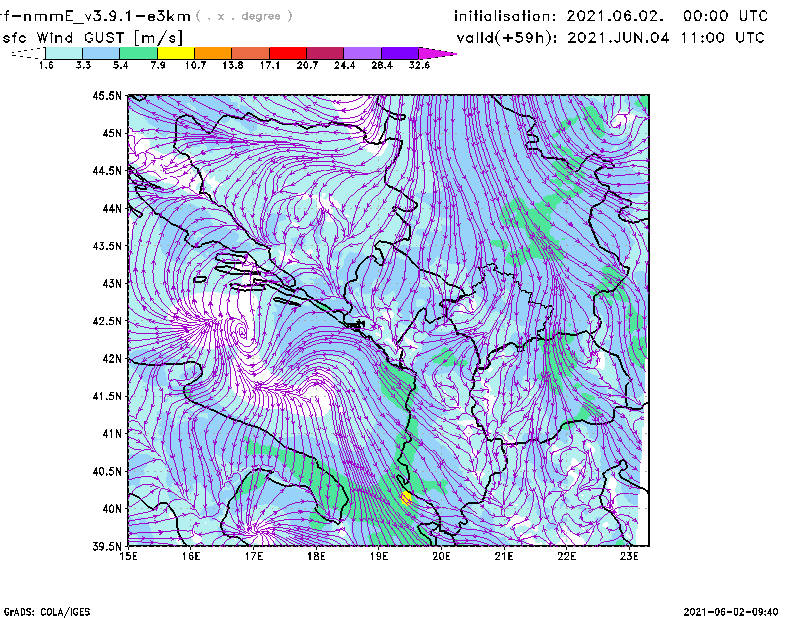Click the '24.4' legend value label

pos(344,65)
